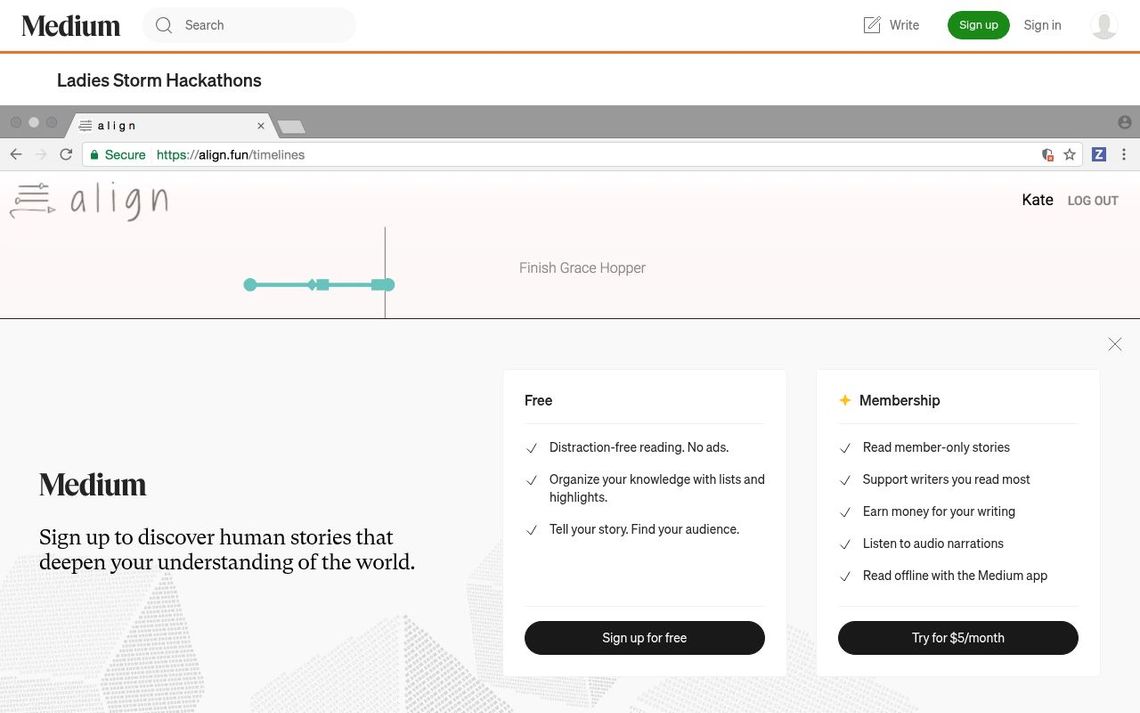Click checkmark beside Organize your knowledge
The width and height of the screenshot is (1140, 713).
pos(531,480)
